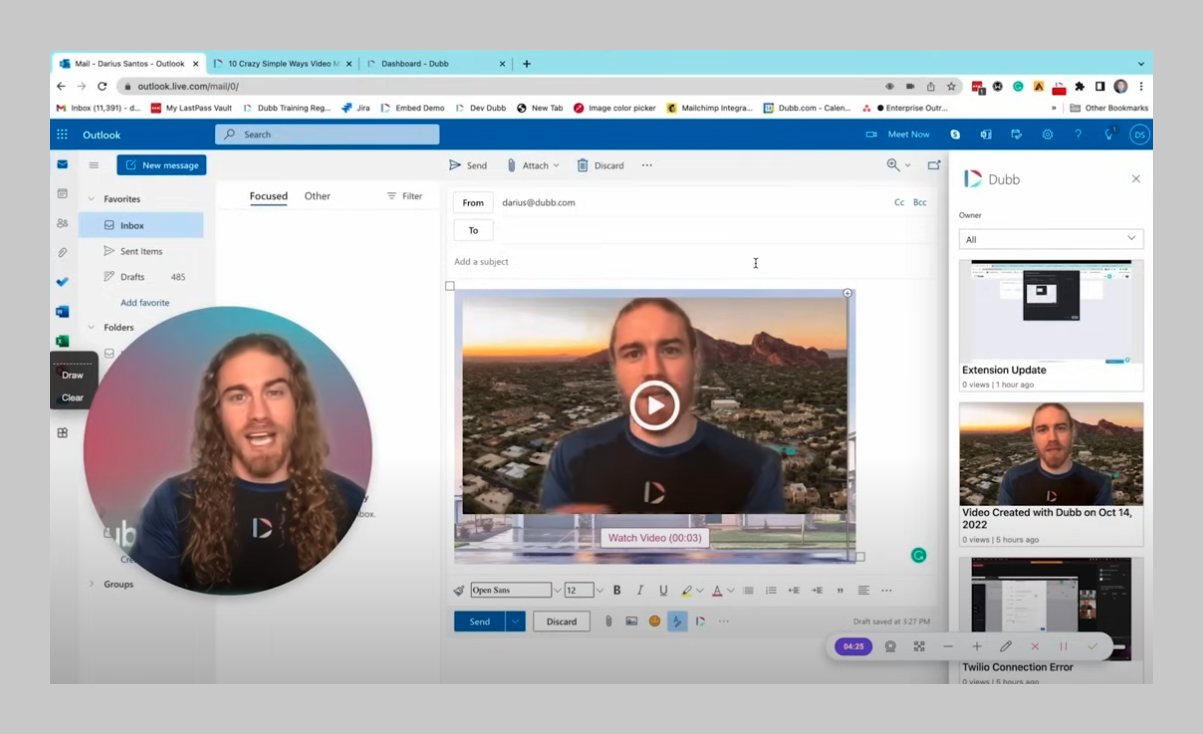Viewport: 1203px width, 734px height.
Task: Open People in the left rail
Action: coord(62,223)
